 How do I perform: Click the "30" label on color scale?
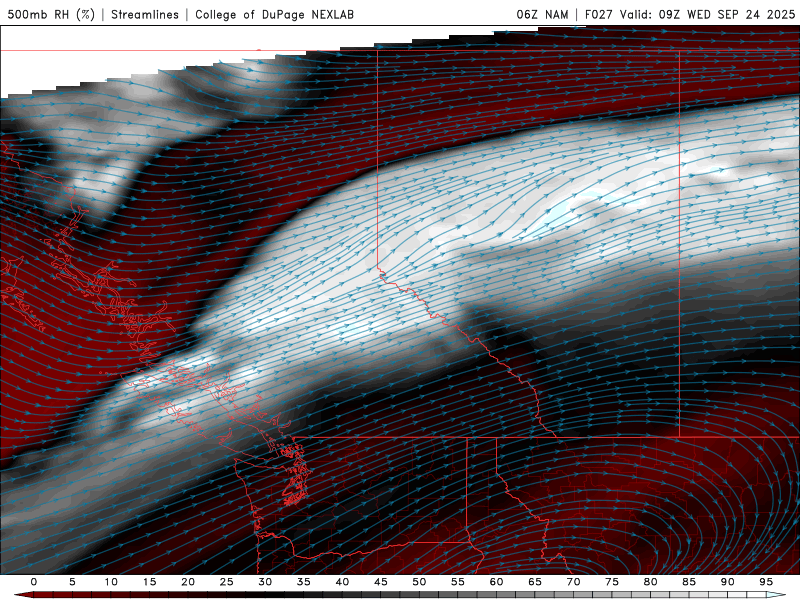pyautogui.click(x=265, y=582)
